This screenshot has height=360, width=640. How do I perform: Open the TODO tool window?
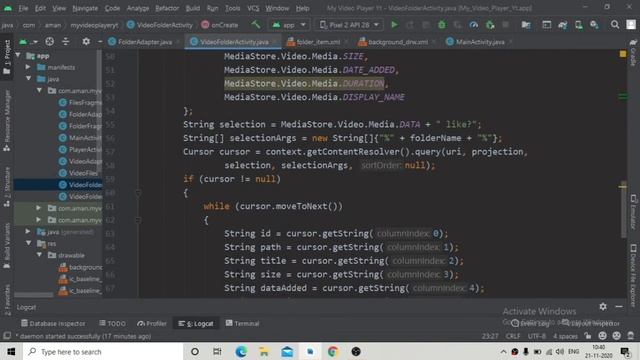[112, 323]
